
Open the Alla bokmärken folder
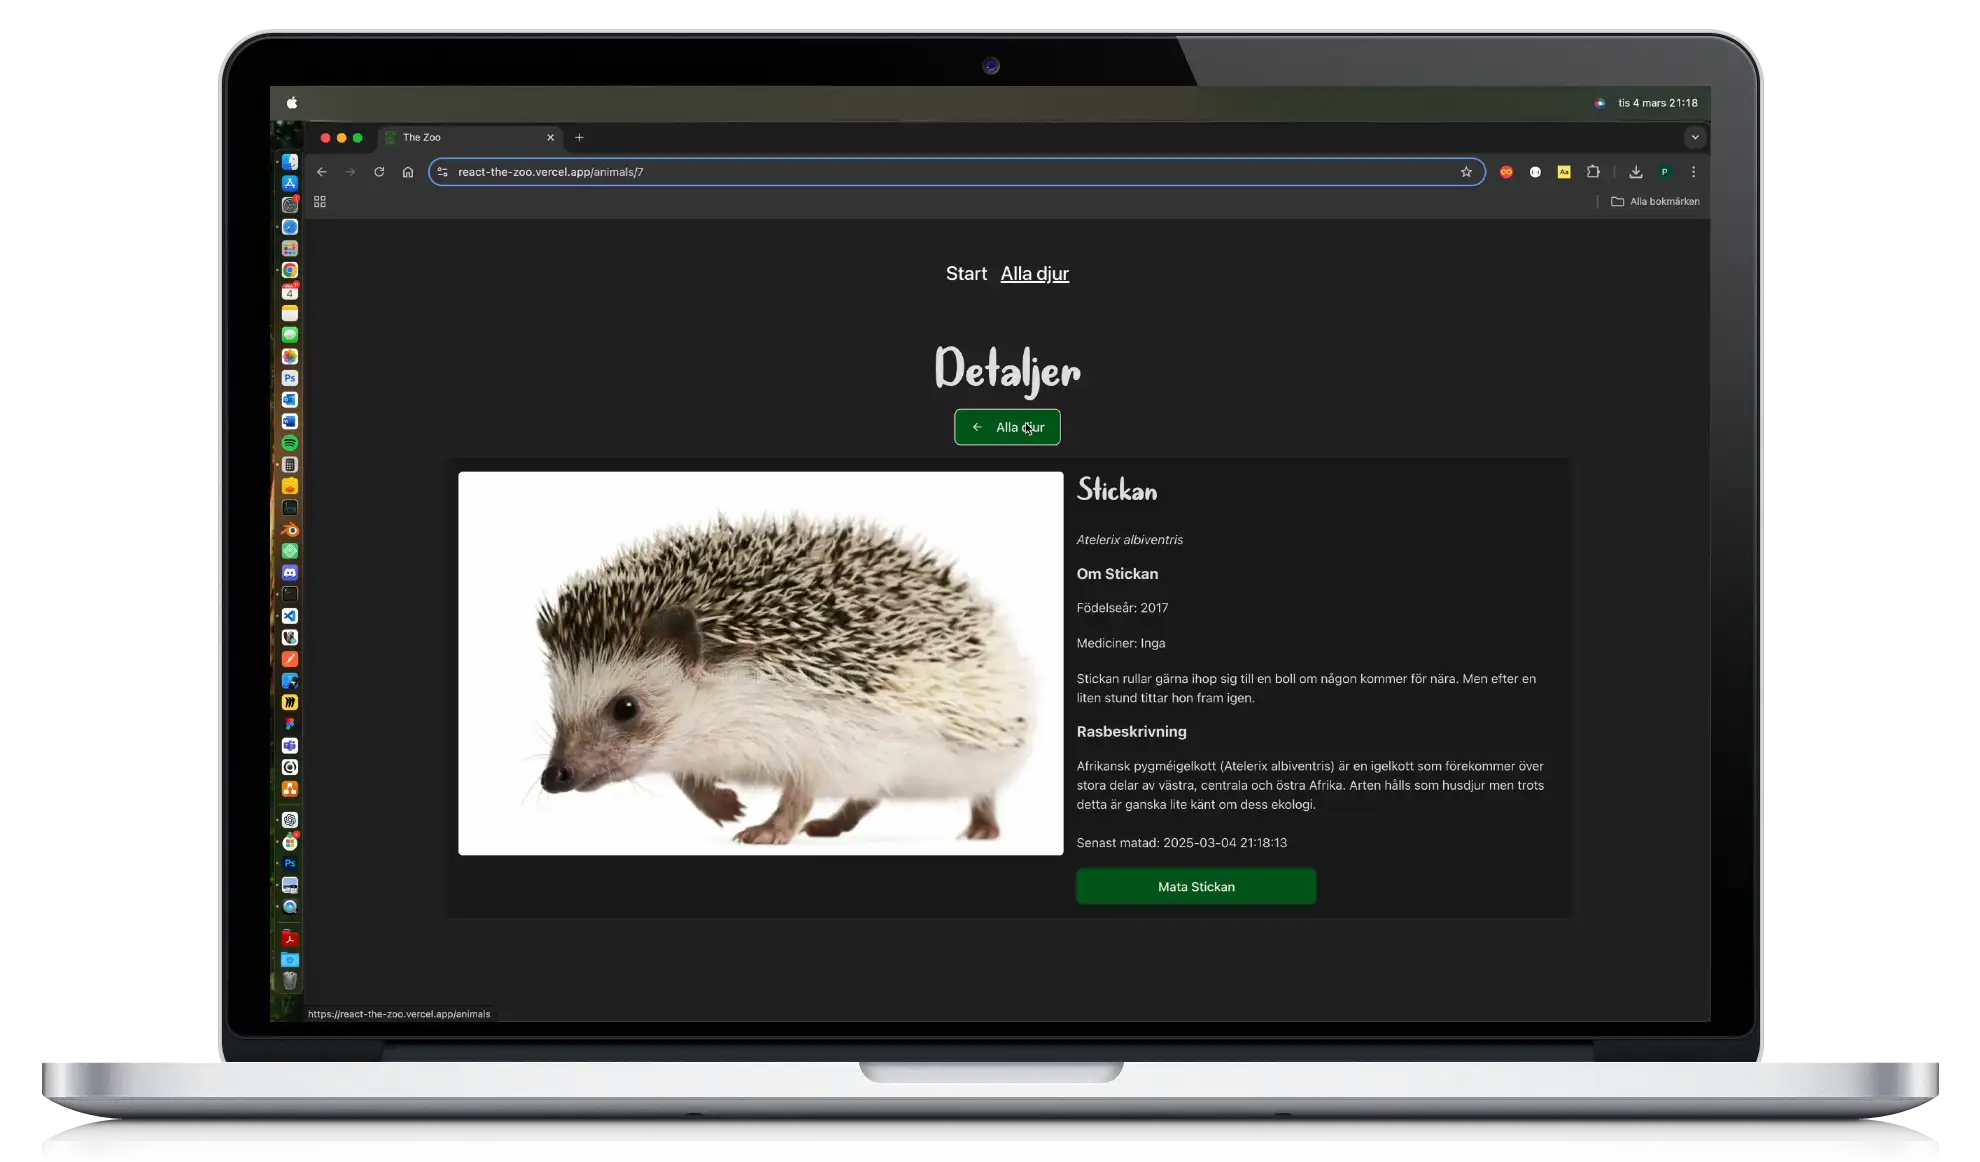pos(1655,202)
